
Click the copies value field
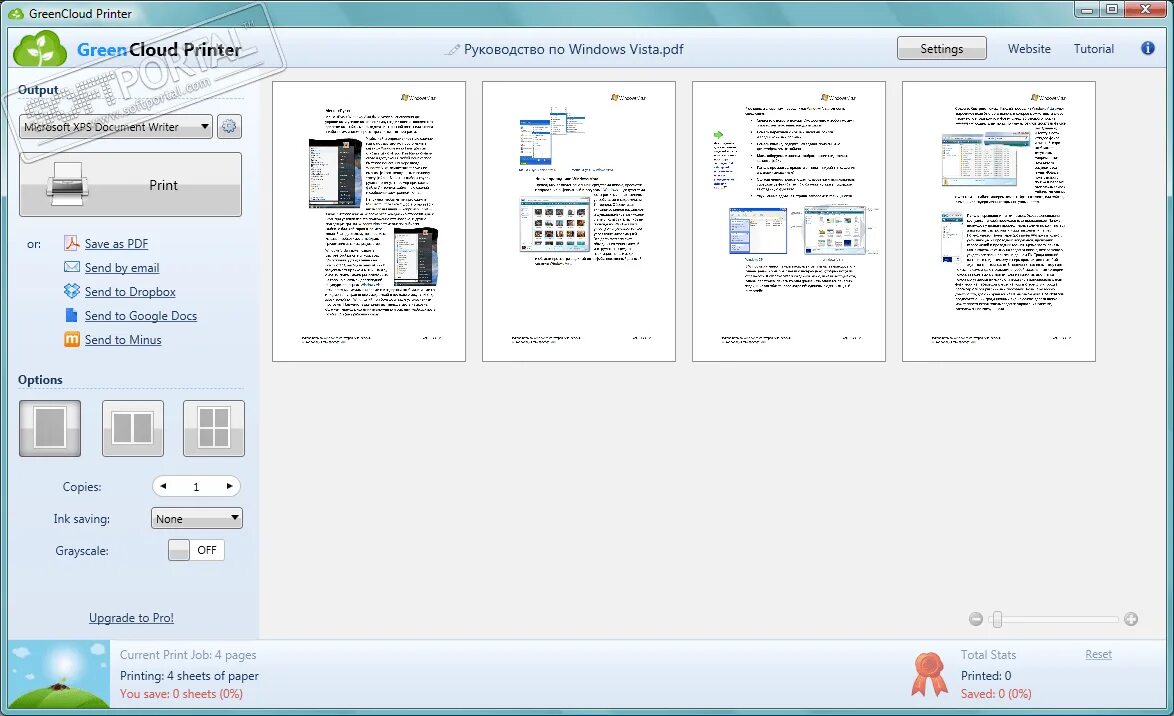[x=196, y=486]
